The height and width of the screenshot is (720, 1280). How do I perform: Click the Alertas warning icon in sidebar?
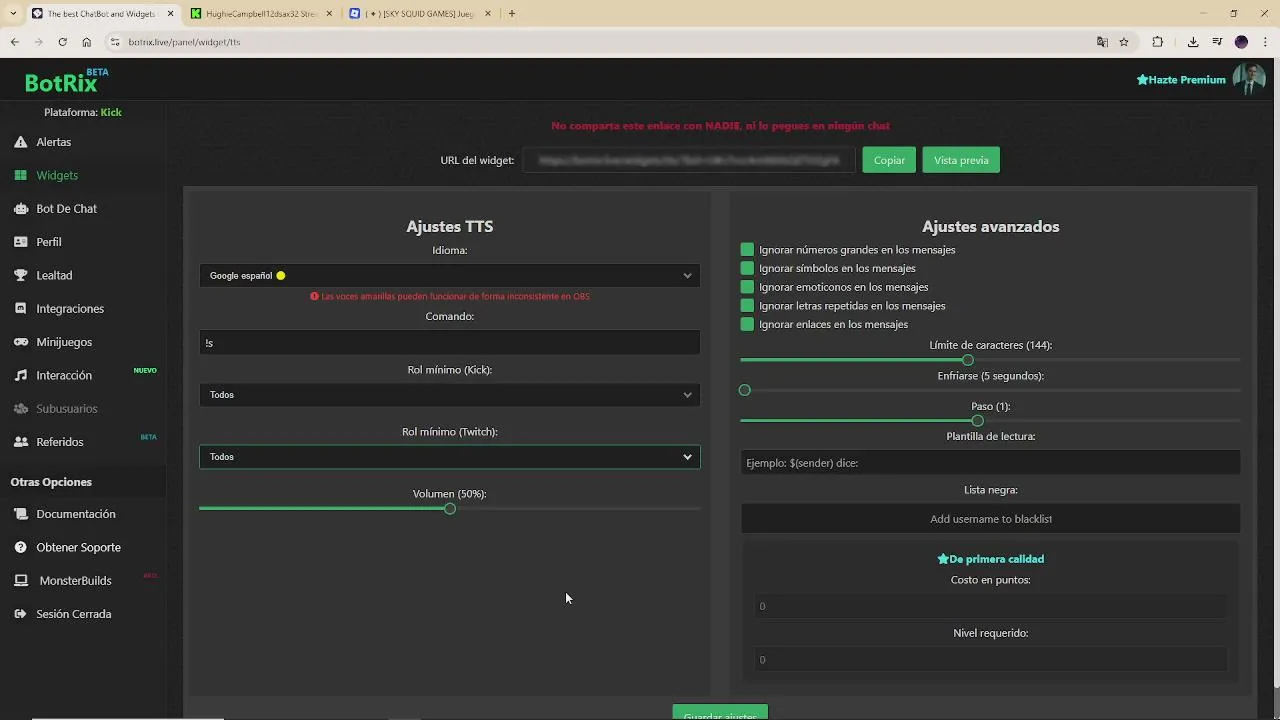point(20,142)
